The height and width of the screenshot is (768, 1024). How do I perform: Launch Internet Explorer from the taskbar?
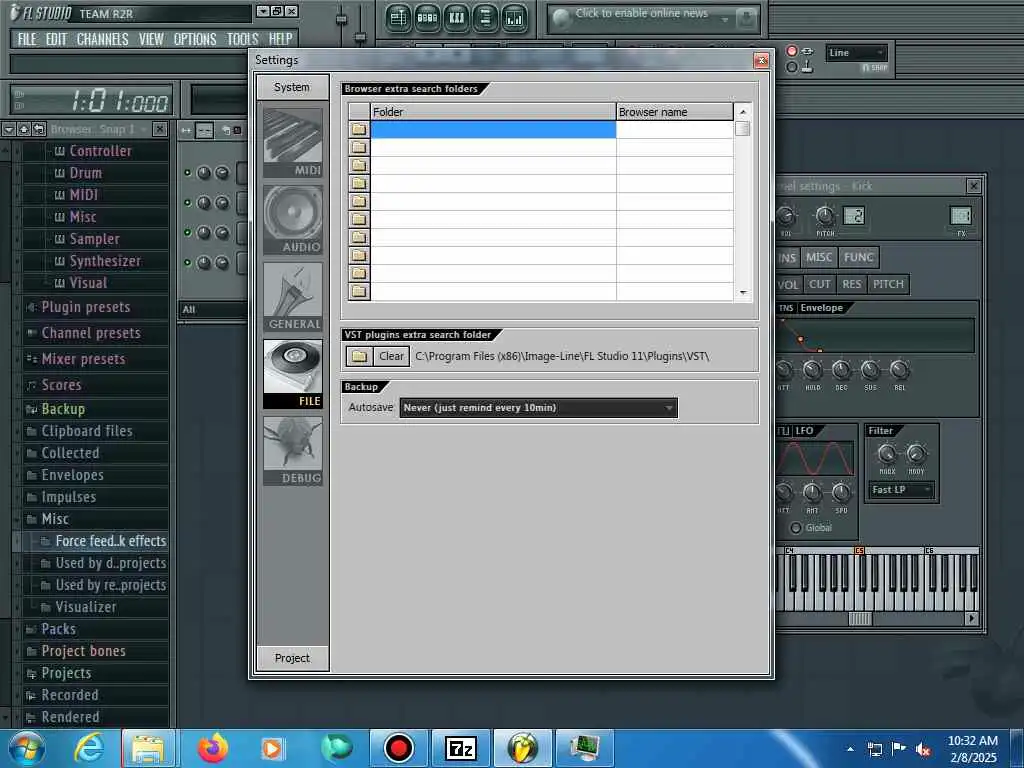click(x=89, y=748)
